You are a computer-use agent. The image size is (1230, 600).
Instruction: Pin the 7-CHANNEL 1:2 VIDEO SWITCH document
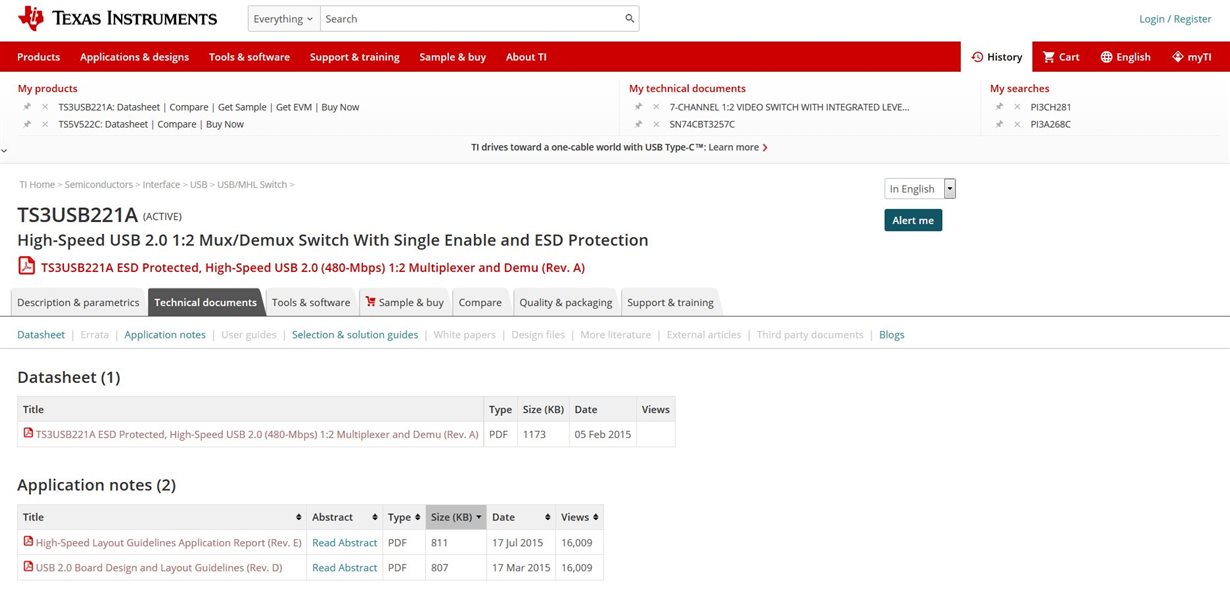point(638,107)
